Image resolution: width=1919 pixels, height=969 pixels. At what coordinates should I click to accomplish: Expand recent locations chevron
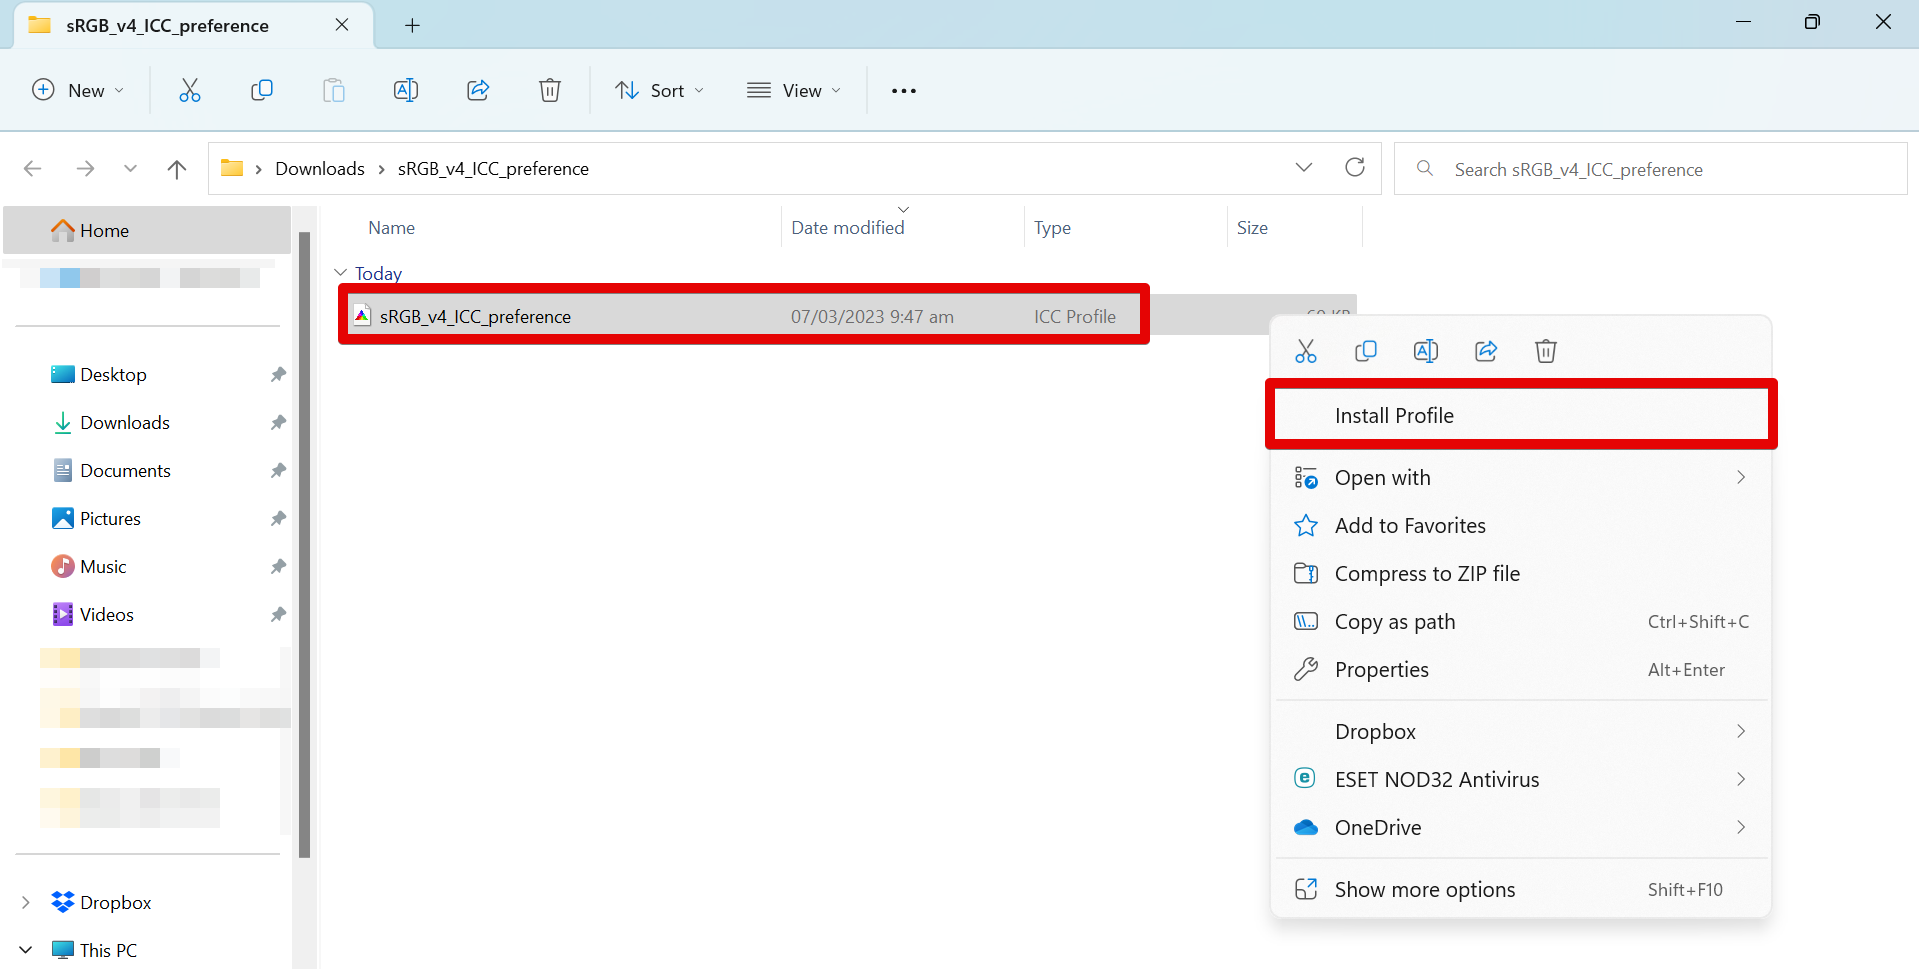[x=130, y=168]
